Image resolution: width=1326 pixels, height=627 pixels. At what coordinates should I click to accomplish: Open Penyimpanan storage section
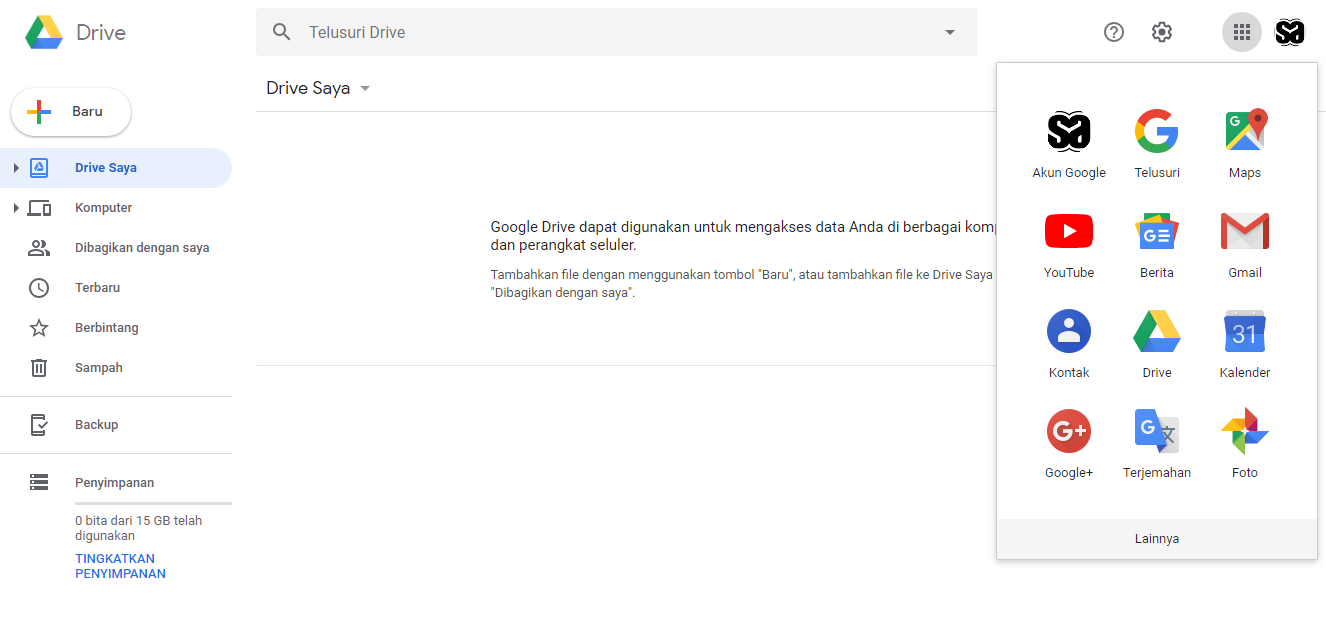tap(116, 483)
